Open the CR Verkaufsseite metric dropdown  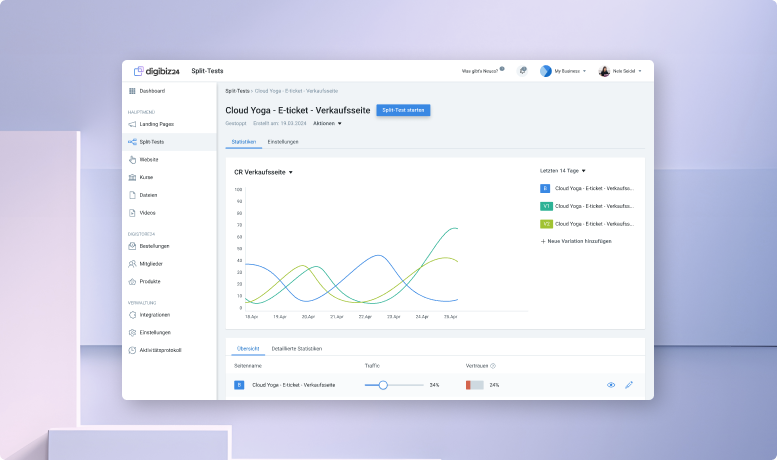pyautogui.click(x=263, y=172)
